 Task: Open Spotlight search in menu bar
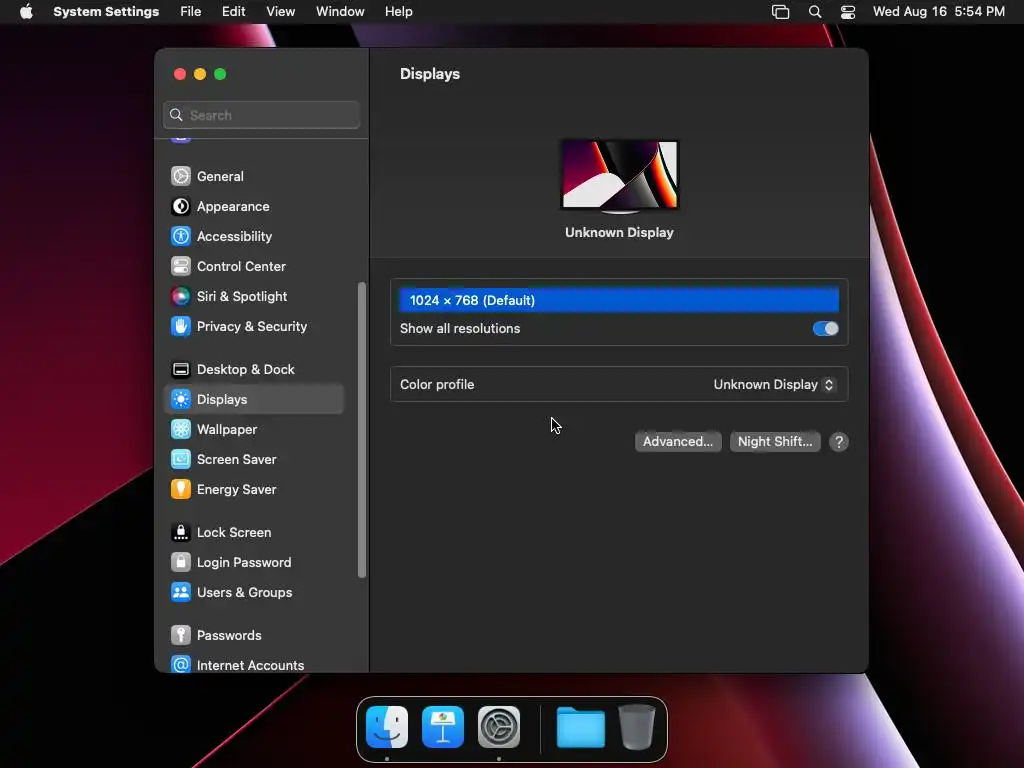pyautogui.click(x=815, y=12)
